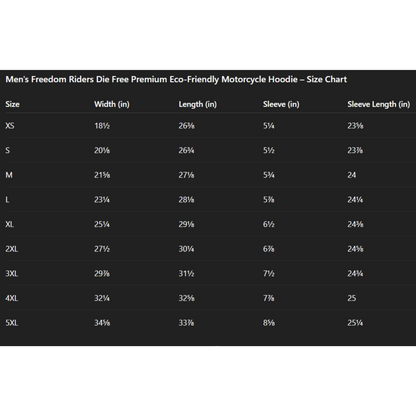
Task: Click the XS size row label
Action: point(10,126)
